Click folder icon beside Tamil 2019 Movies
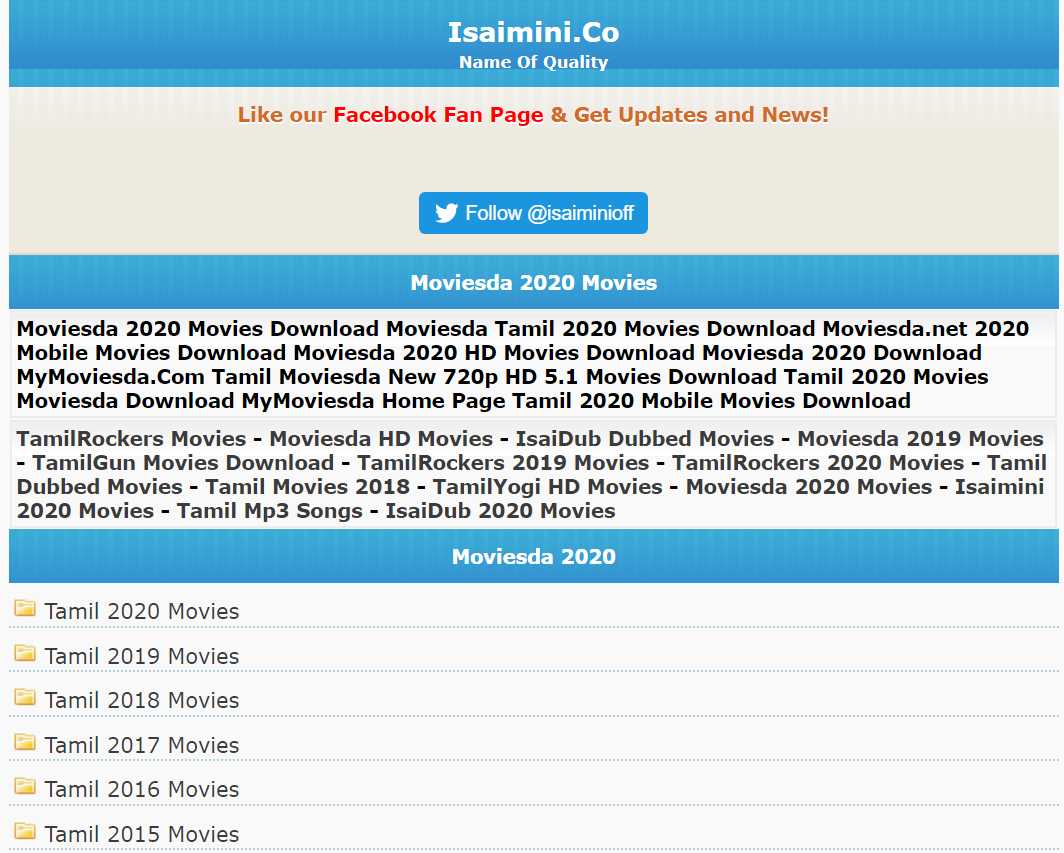The image size is (1064, 853). [25, 653]
